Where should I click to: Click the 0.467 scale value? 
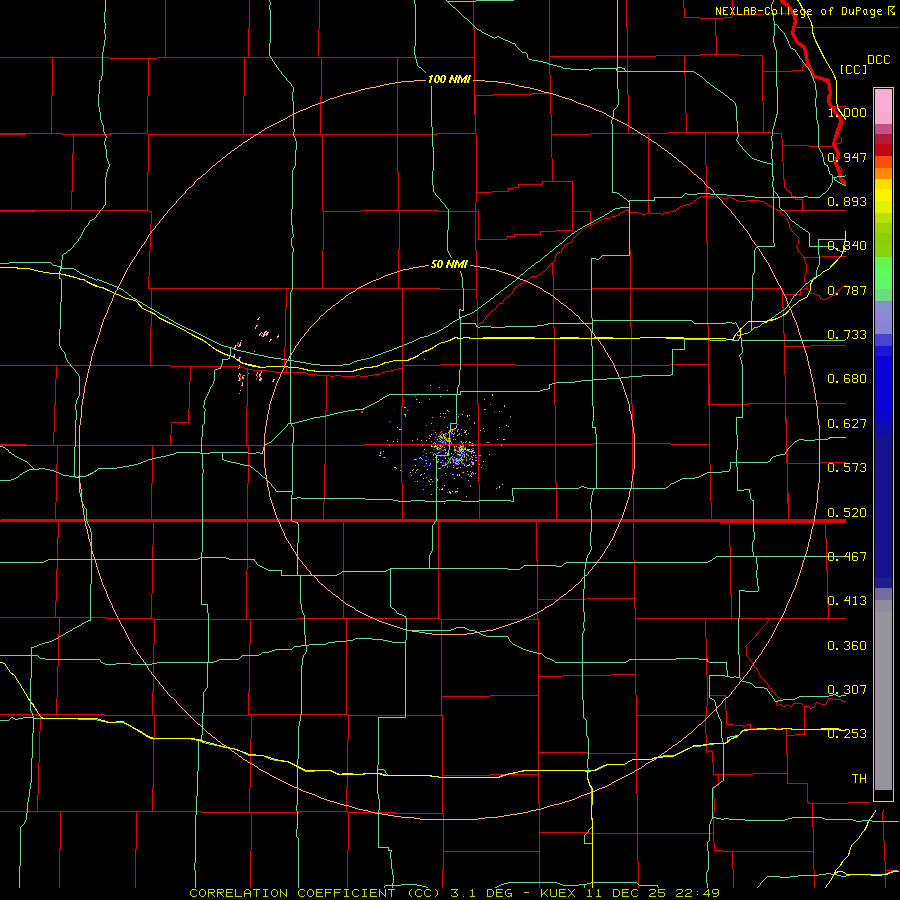click(847, 557)
